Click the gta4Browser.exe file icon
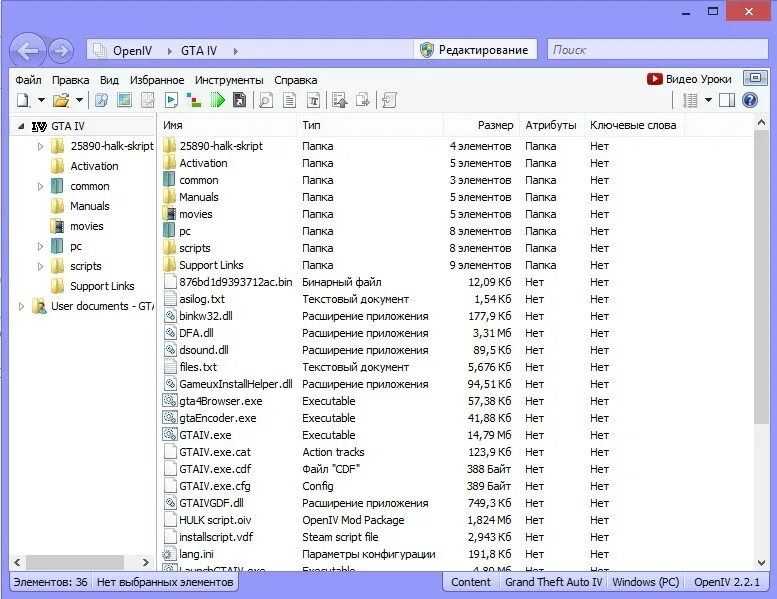The width and height of the screenshot is (777, 599). click(x=170, y=401)
